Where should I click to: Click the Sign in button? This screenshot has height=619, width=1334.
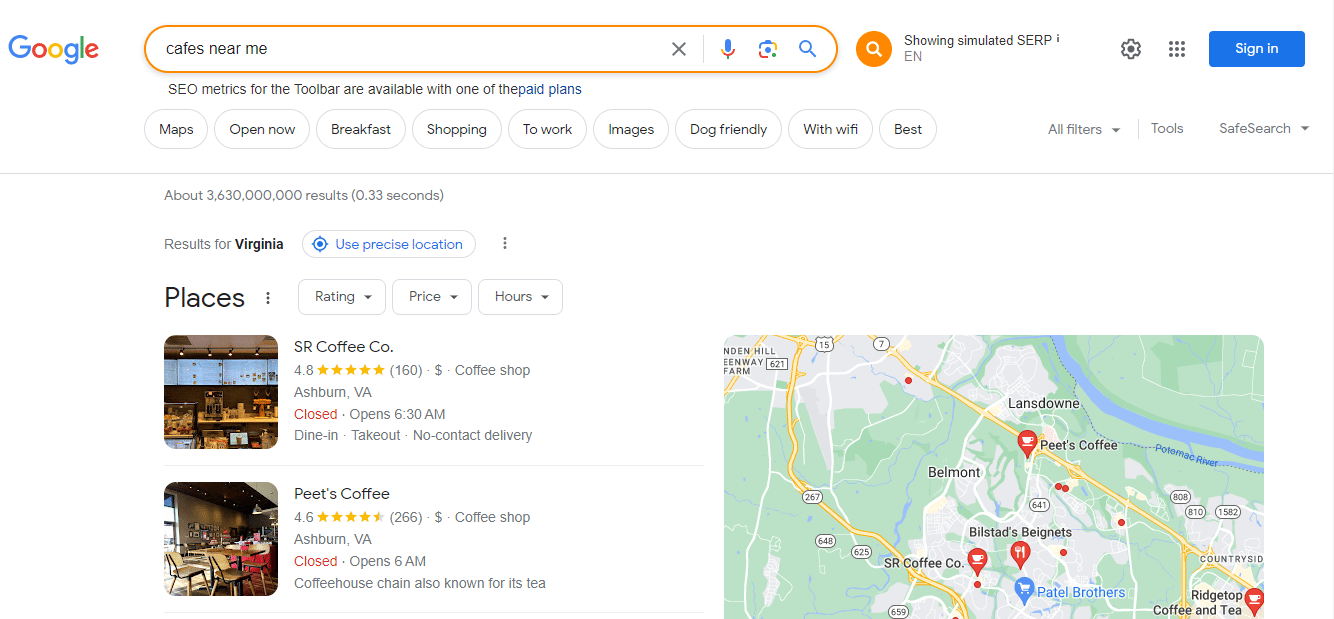tap(1256, 49)
